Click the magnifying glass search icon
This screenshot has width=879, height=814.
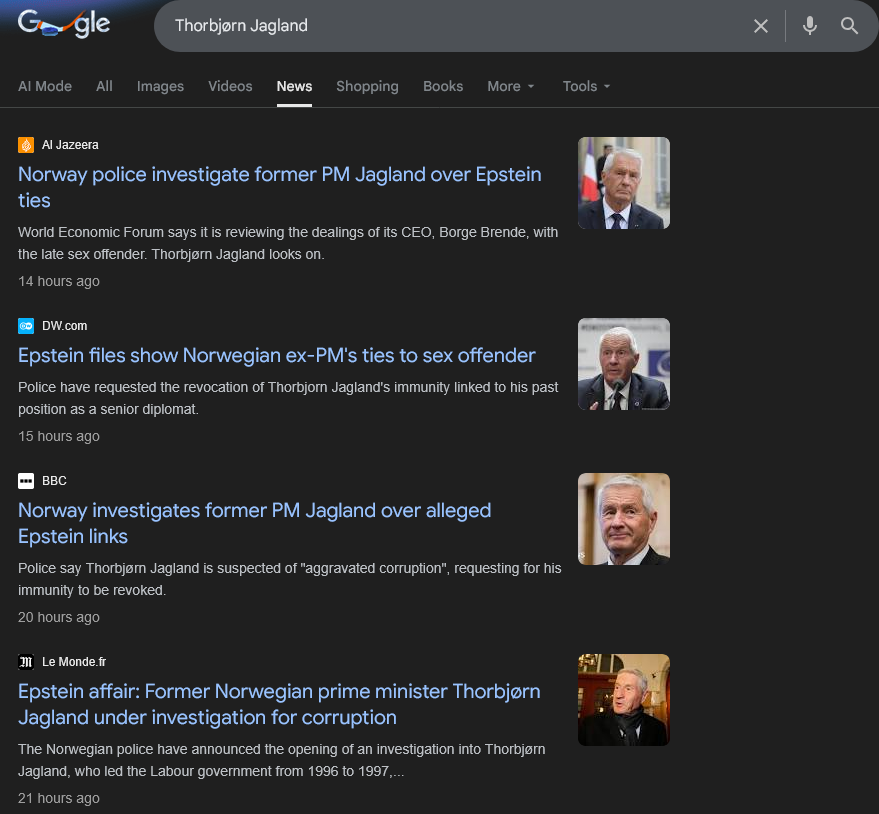pyautogui.click(x=850, y=26)
